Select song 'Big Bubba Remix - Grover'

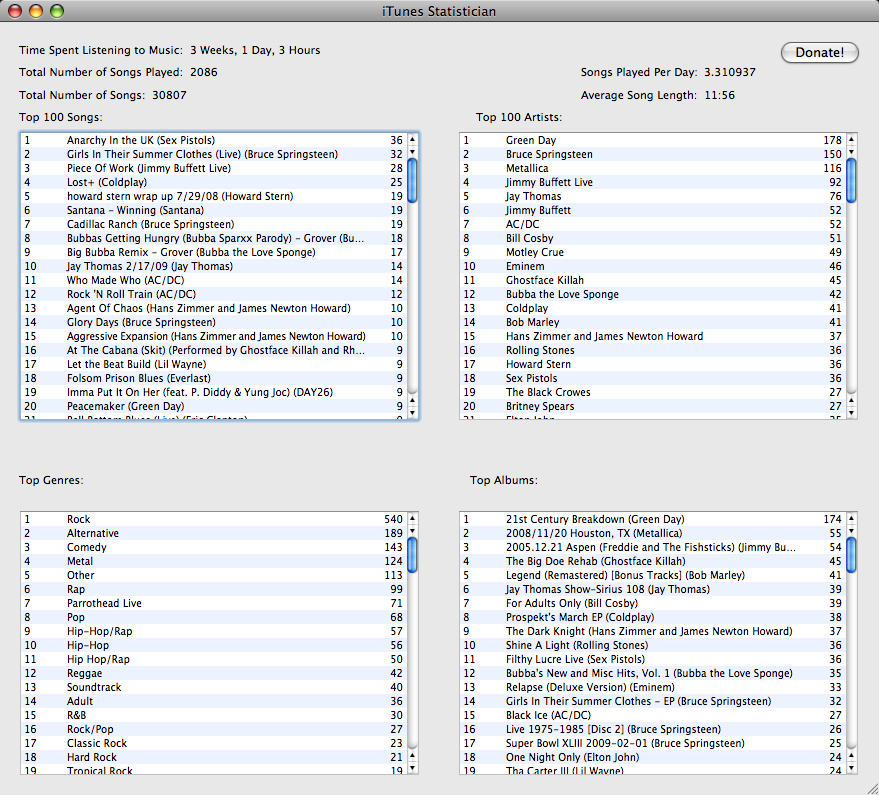point(214,252)
